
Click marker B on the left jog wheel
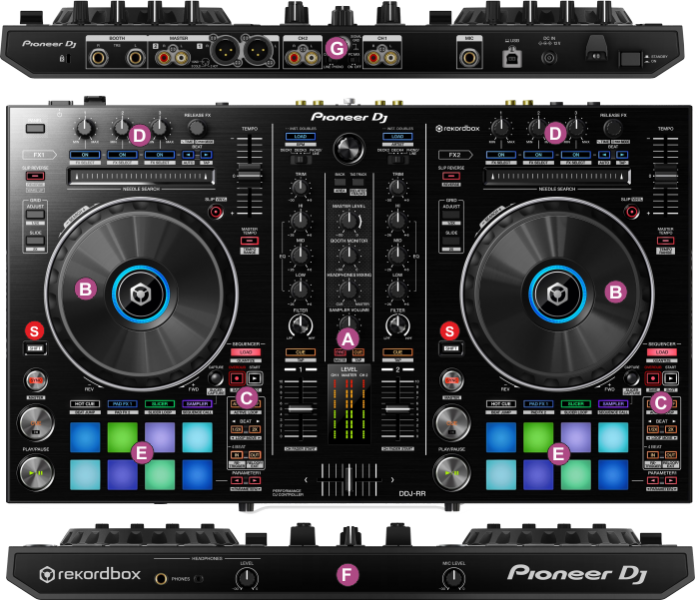[x=85, y=290]
